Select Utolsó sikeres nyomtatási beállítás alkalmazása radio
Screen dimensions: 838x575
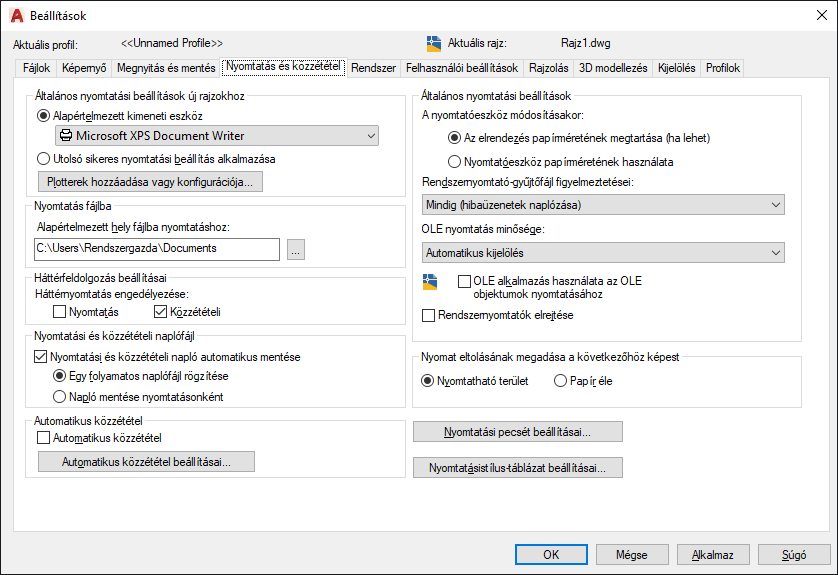click(43, 159)
